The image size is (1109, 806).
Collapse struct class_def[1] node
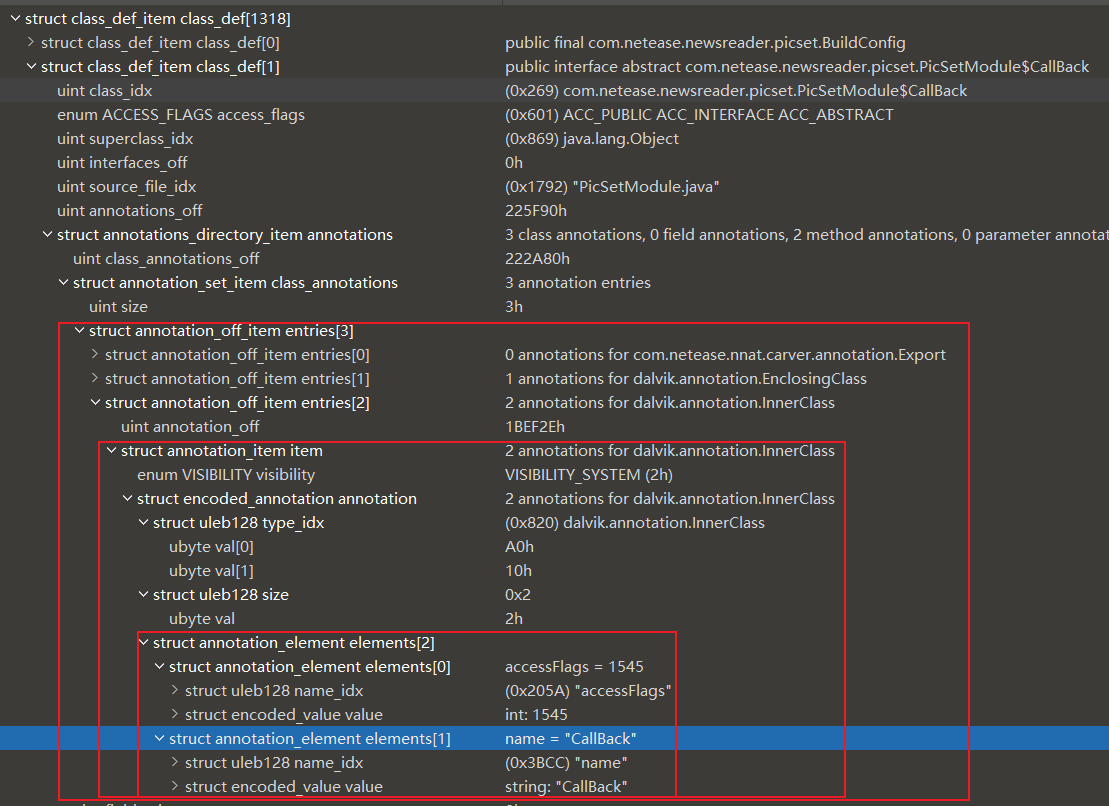(x=31, y=67)
